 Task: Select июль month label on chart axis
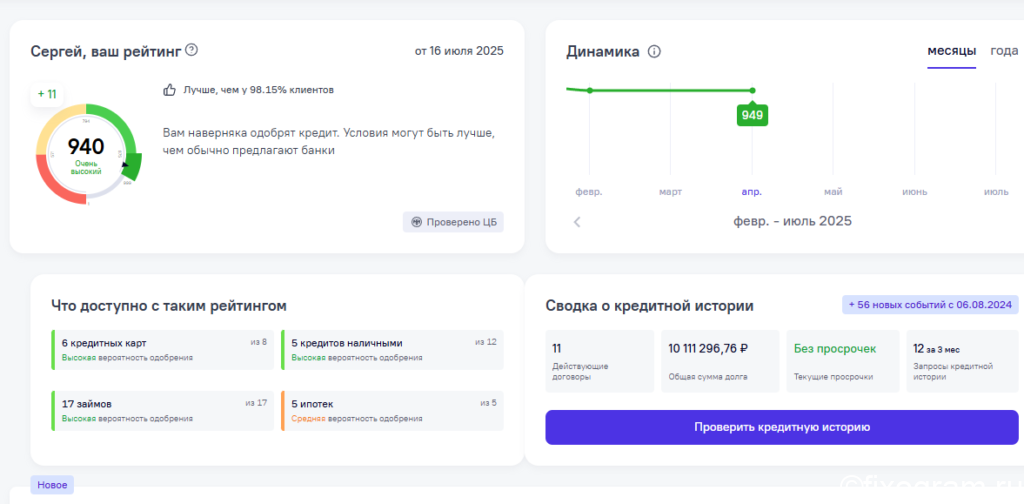pos(996,192)
